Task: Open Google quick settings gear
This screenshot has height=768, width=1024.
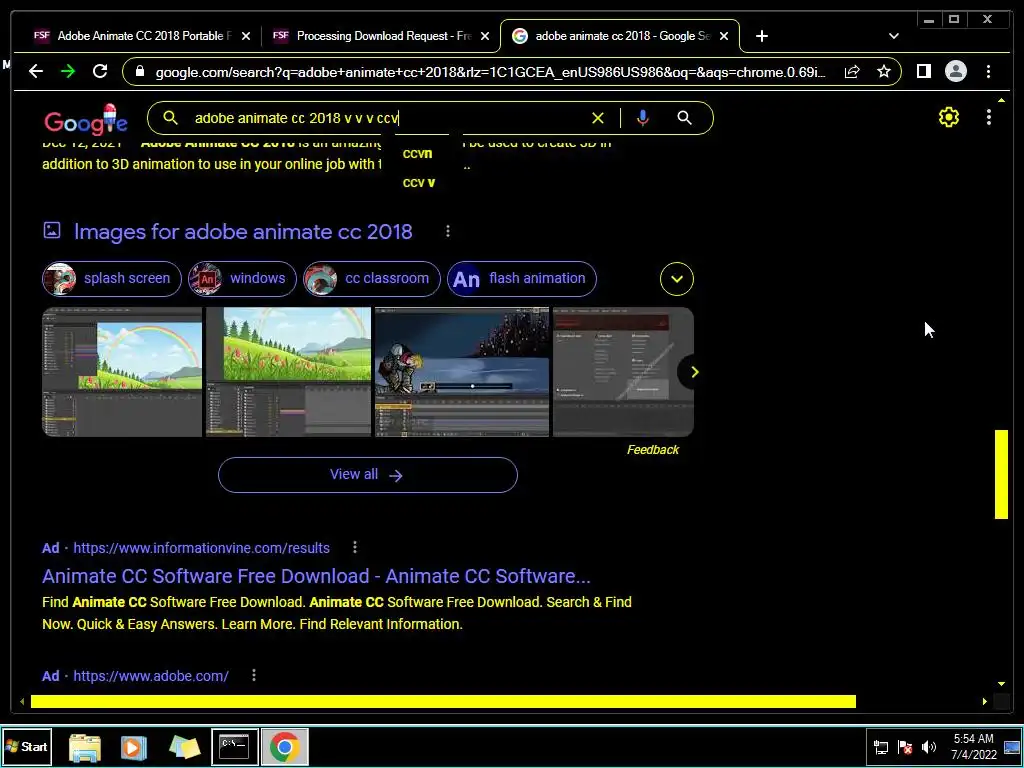Action: (x=948, y=118)
